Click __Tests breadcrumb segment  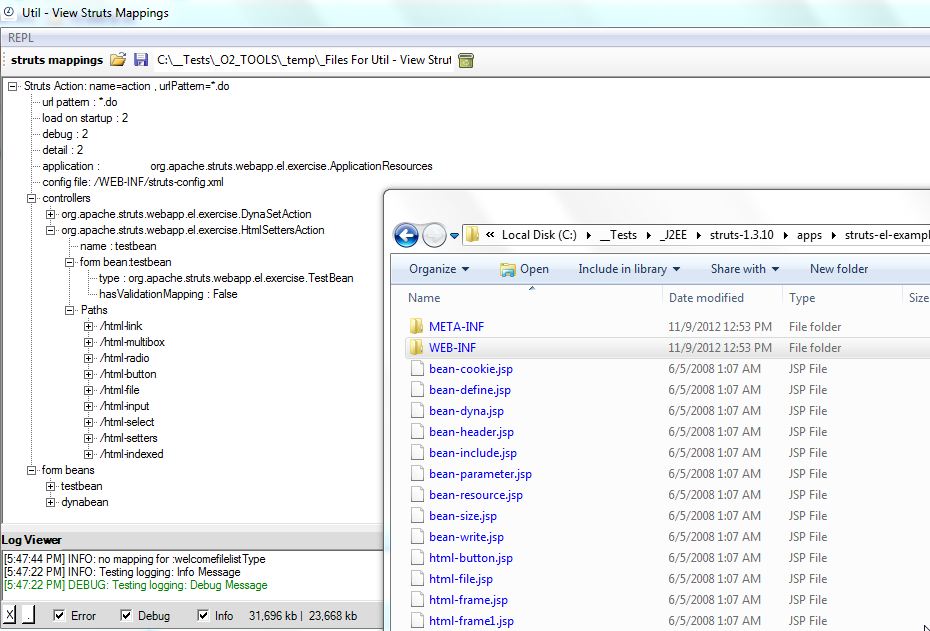[x=619, y=235]
